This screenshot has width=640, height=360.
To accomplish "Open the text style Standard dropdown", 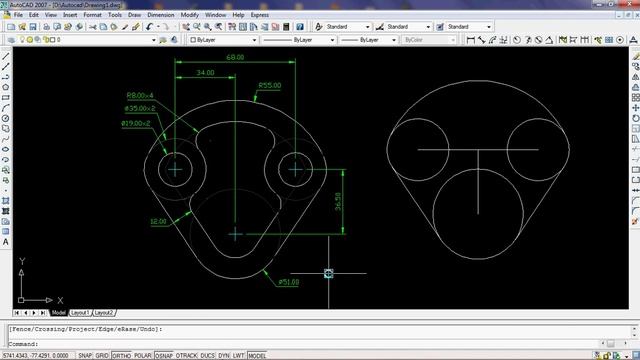I will (367, 27).
